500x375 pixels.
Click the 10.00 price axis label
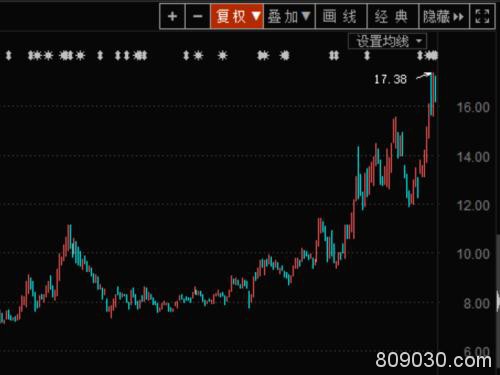[473, 254]
